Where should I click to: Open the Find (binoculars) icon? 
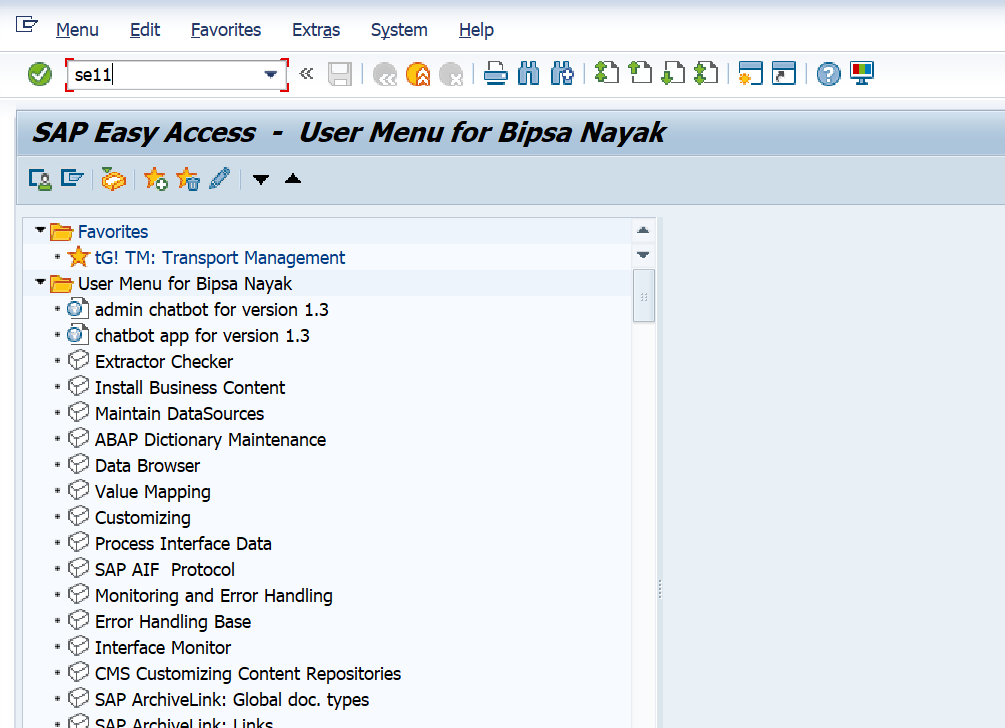(x=528, y=74)
